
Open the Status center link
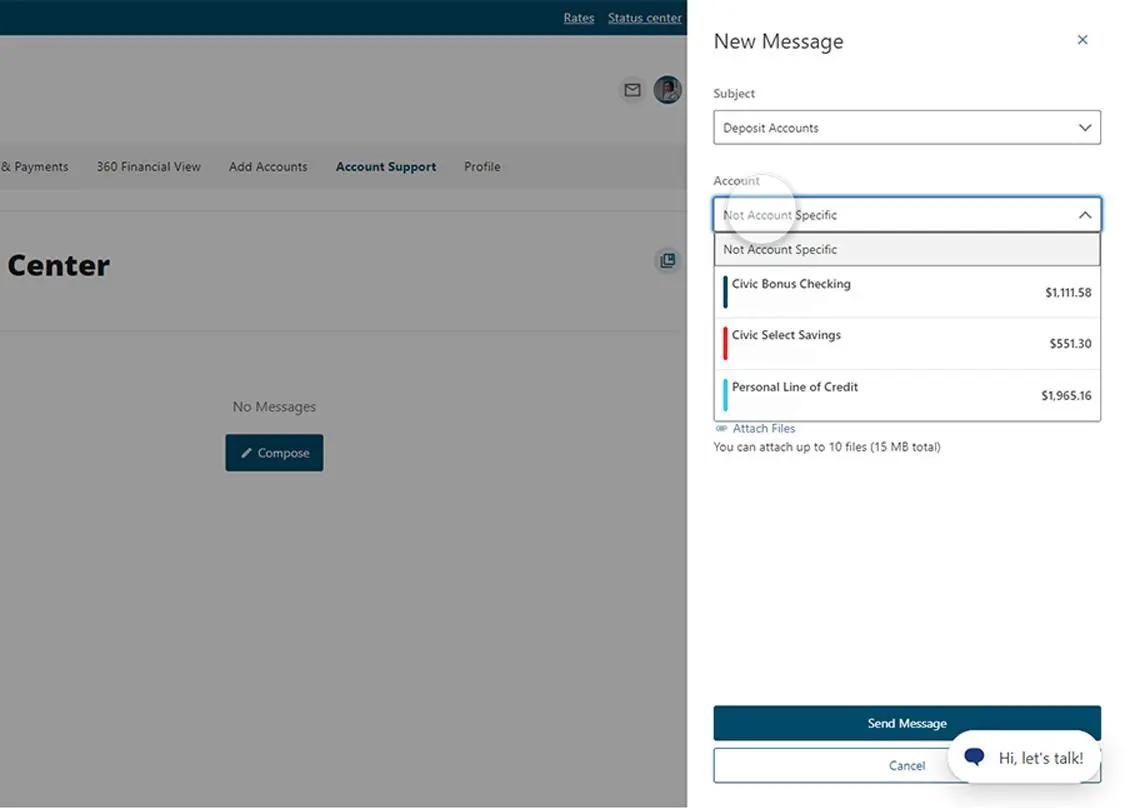point(645,17)
